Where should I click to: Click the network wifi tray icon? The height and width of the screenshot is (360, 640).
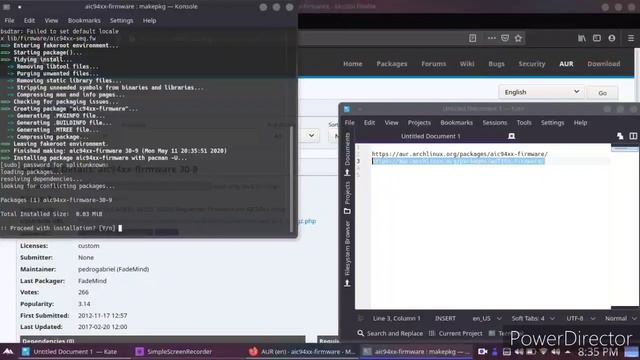pos(543,351)
